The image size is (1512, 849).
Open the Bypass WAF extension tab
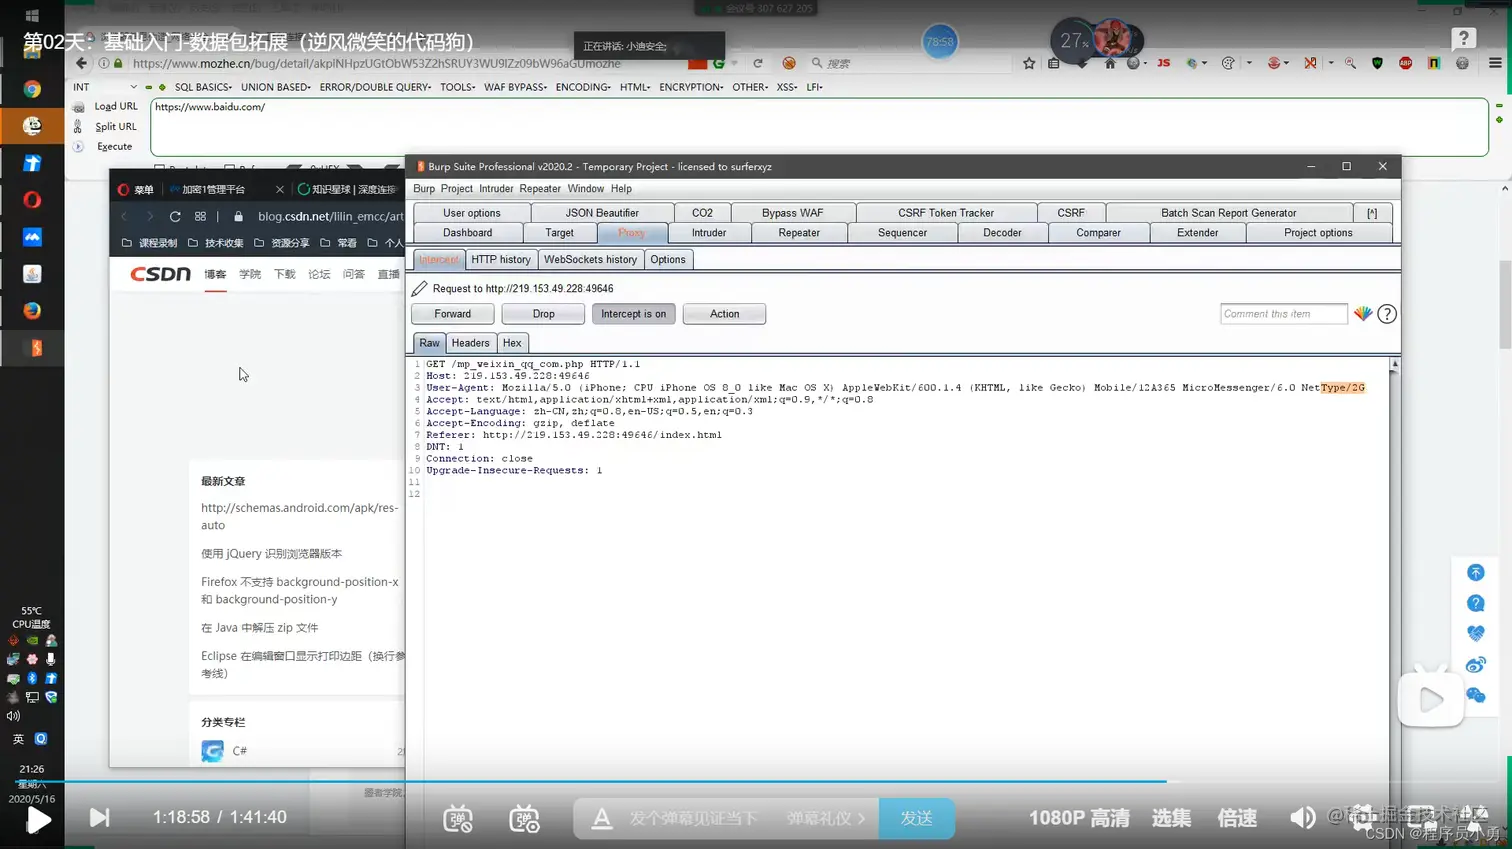coord(792,213)
